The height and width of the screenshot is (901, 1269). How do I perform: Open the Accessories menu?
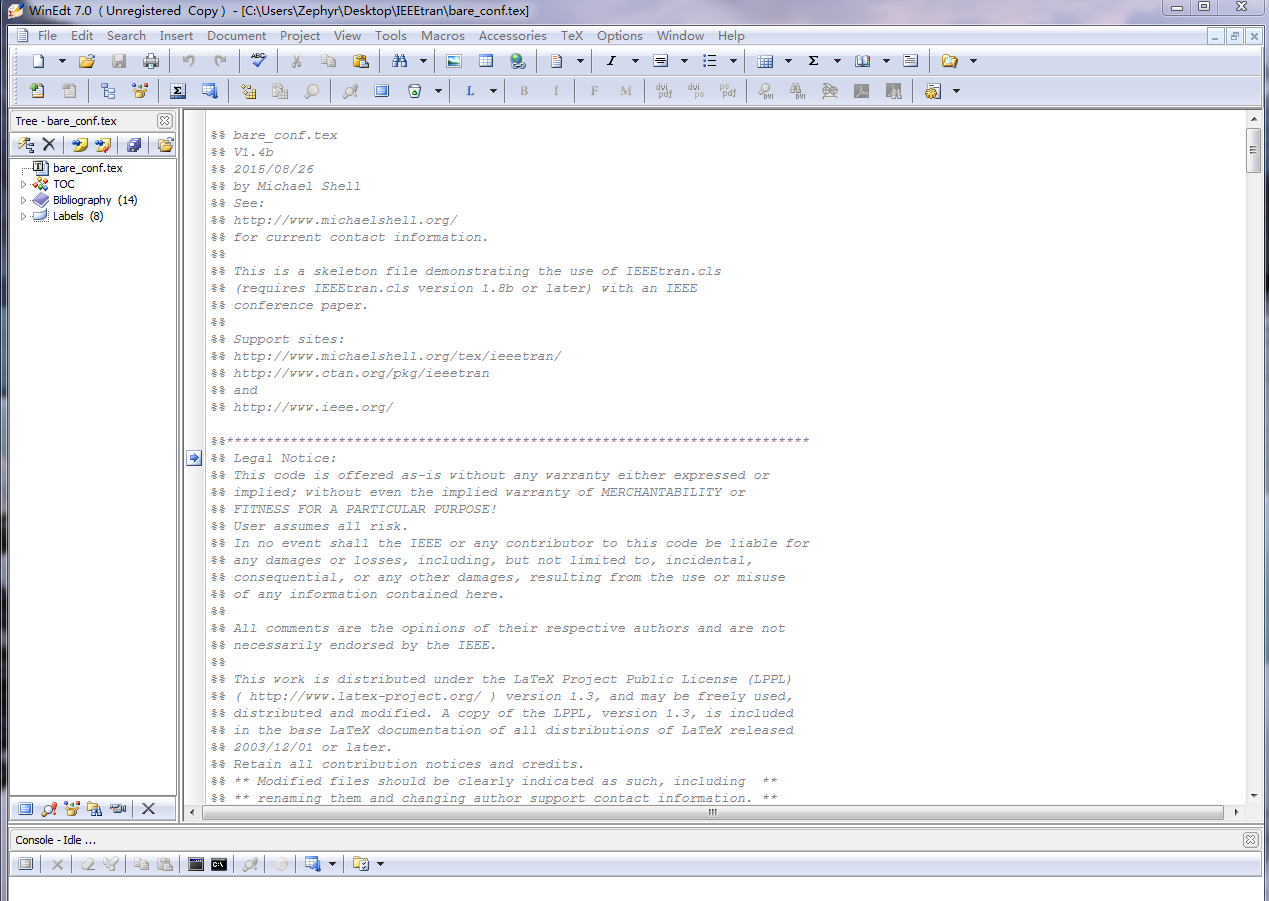tap(513, 36)
